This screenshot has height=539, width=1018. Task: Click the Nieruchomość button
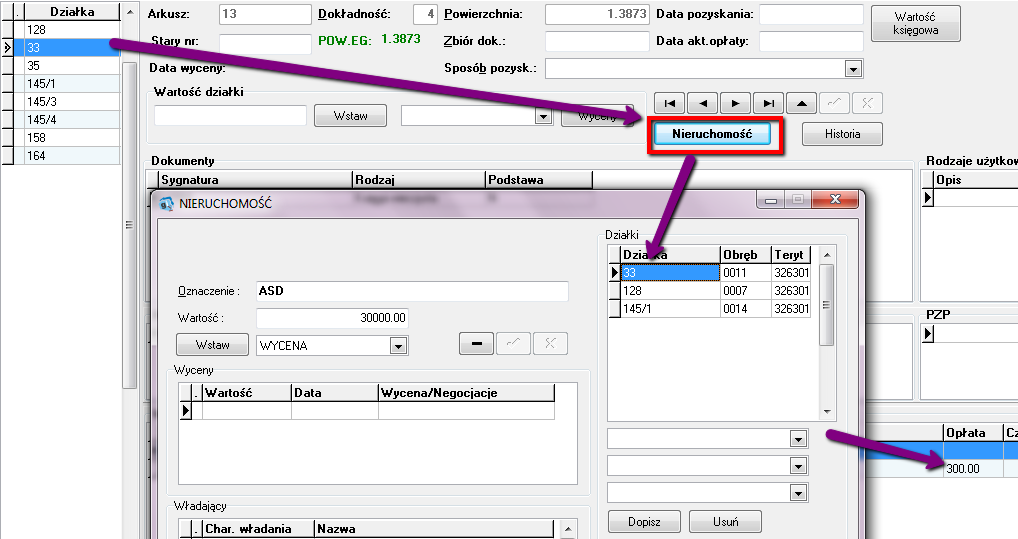(x=712, y=134)
